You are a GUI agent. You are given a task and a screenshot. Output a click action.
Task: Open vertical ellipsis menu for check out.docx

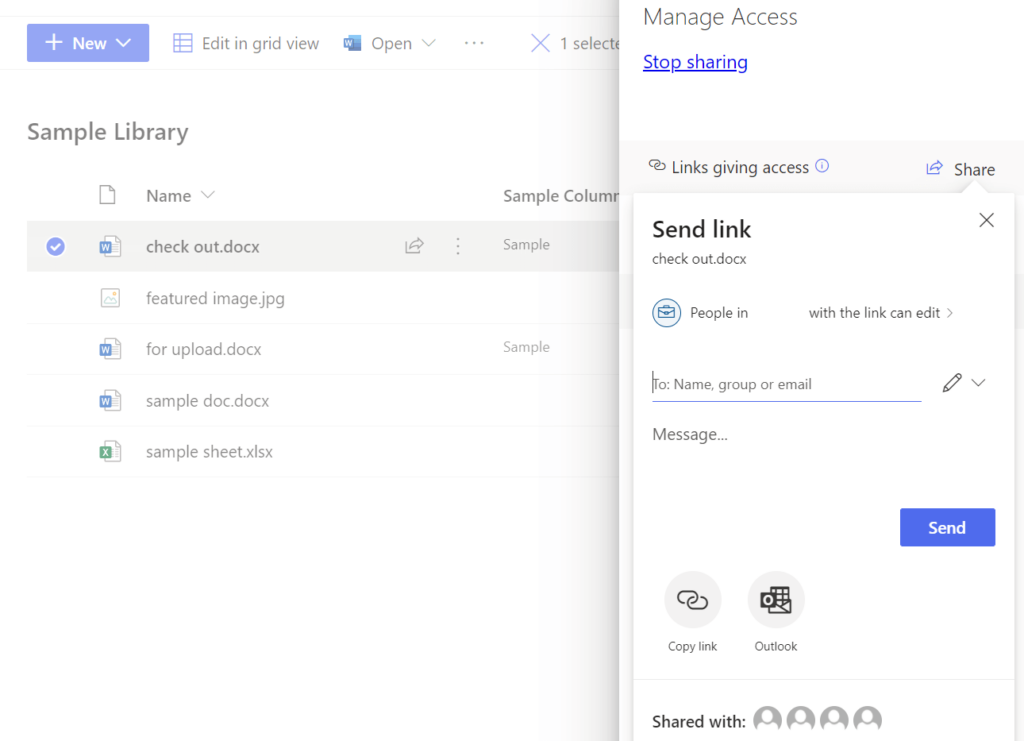tap(458, 245)
